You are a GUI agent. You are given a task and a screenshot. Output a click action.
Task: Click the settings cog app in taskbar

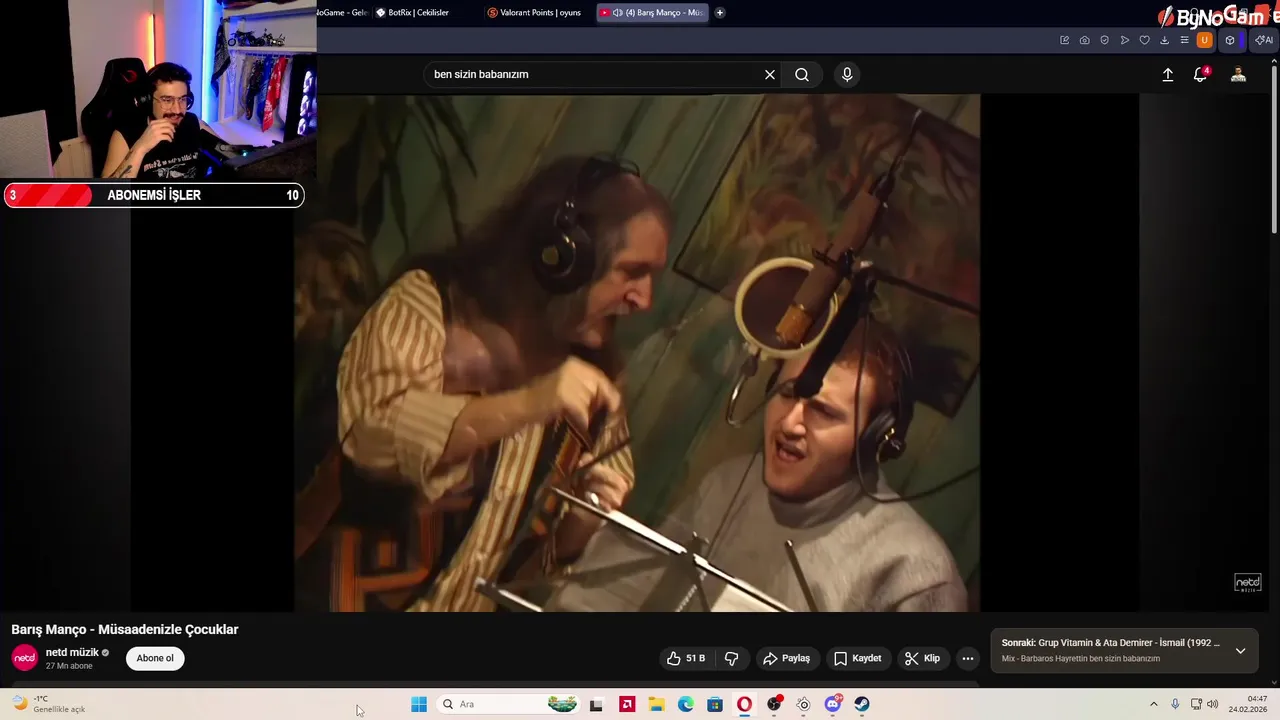[803, 704]
